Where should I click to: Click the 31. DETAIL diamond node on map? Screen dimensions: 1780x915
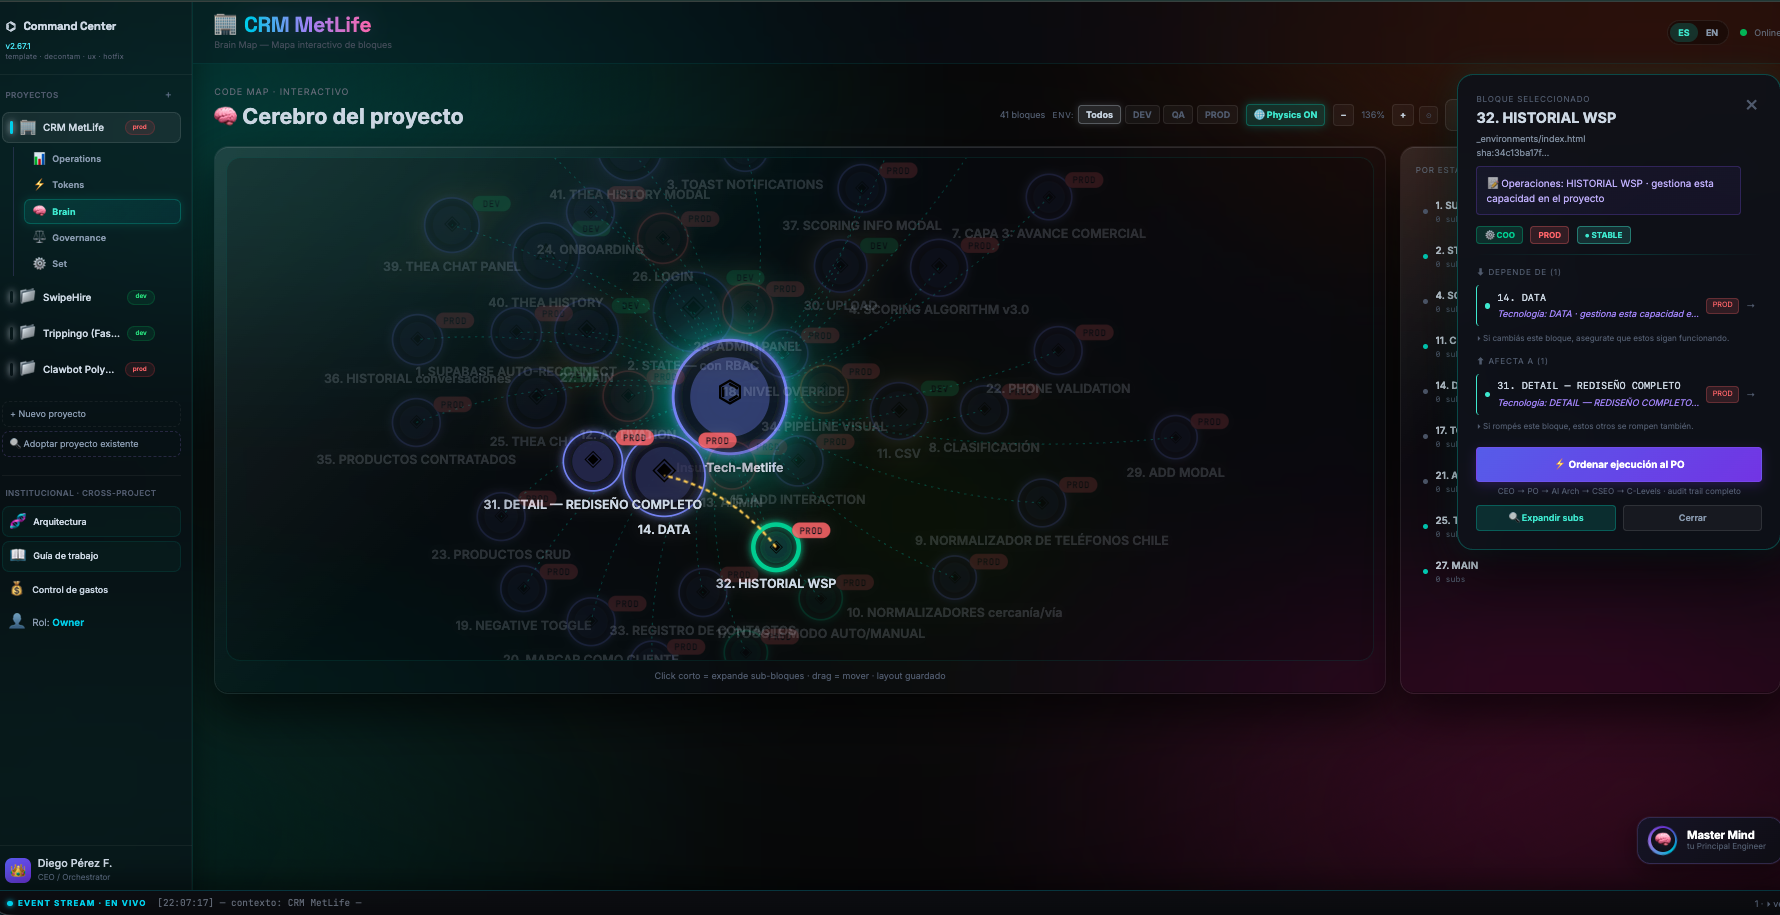pyautogui.click(x=593, y=460)
